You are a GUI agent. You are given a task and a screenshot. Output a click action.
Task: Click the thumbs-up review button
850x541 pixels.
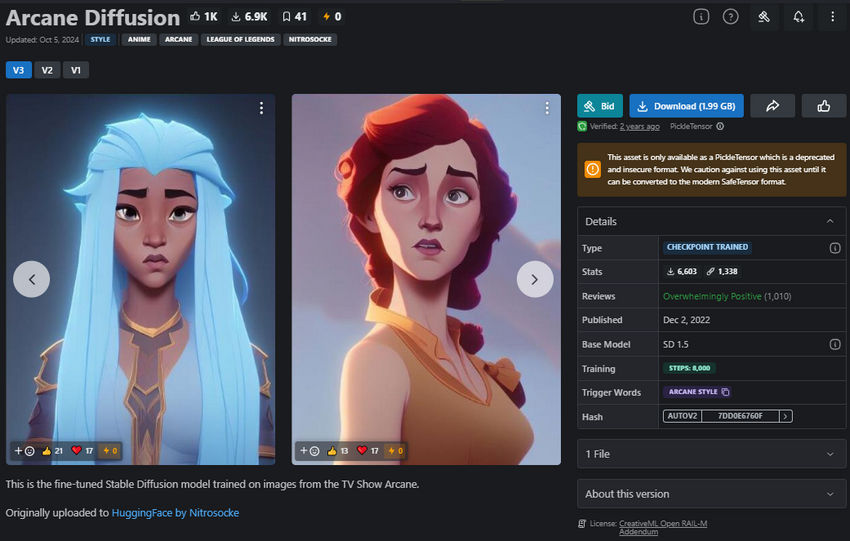point(823,106)
